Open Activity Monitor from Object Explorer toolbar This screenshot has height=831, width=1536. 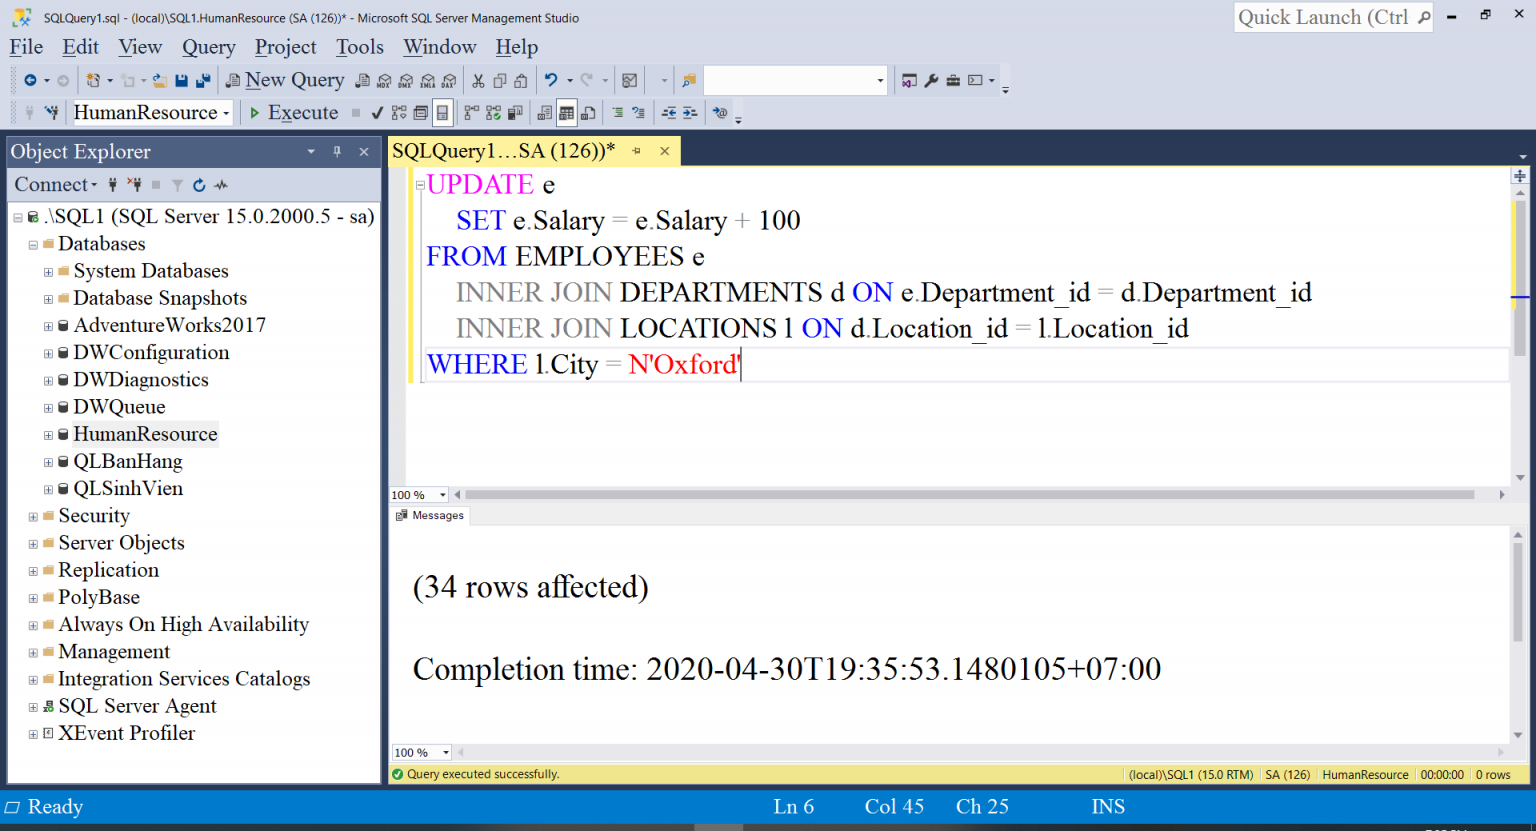coord(221,185)
